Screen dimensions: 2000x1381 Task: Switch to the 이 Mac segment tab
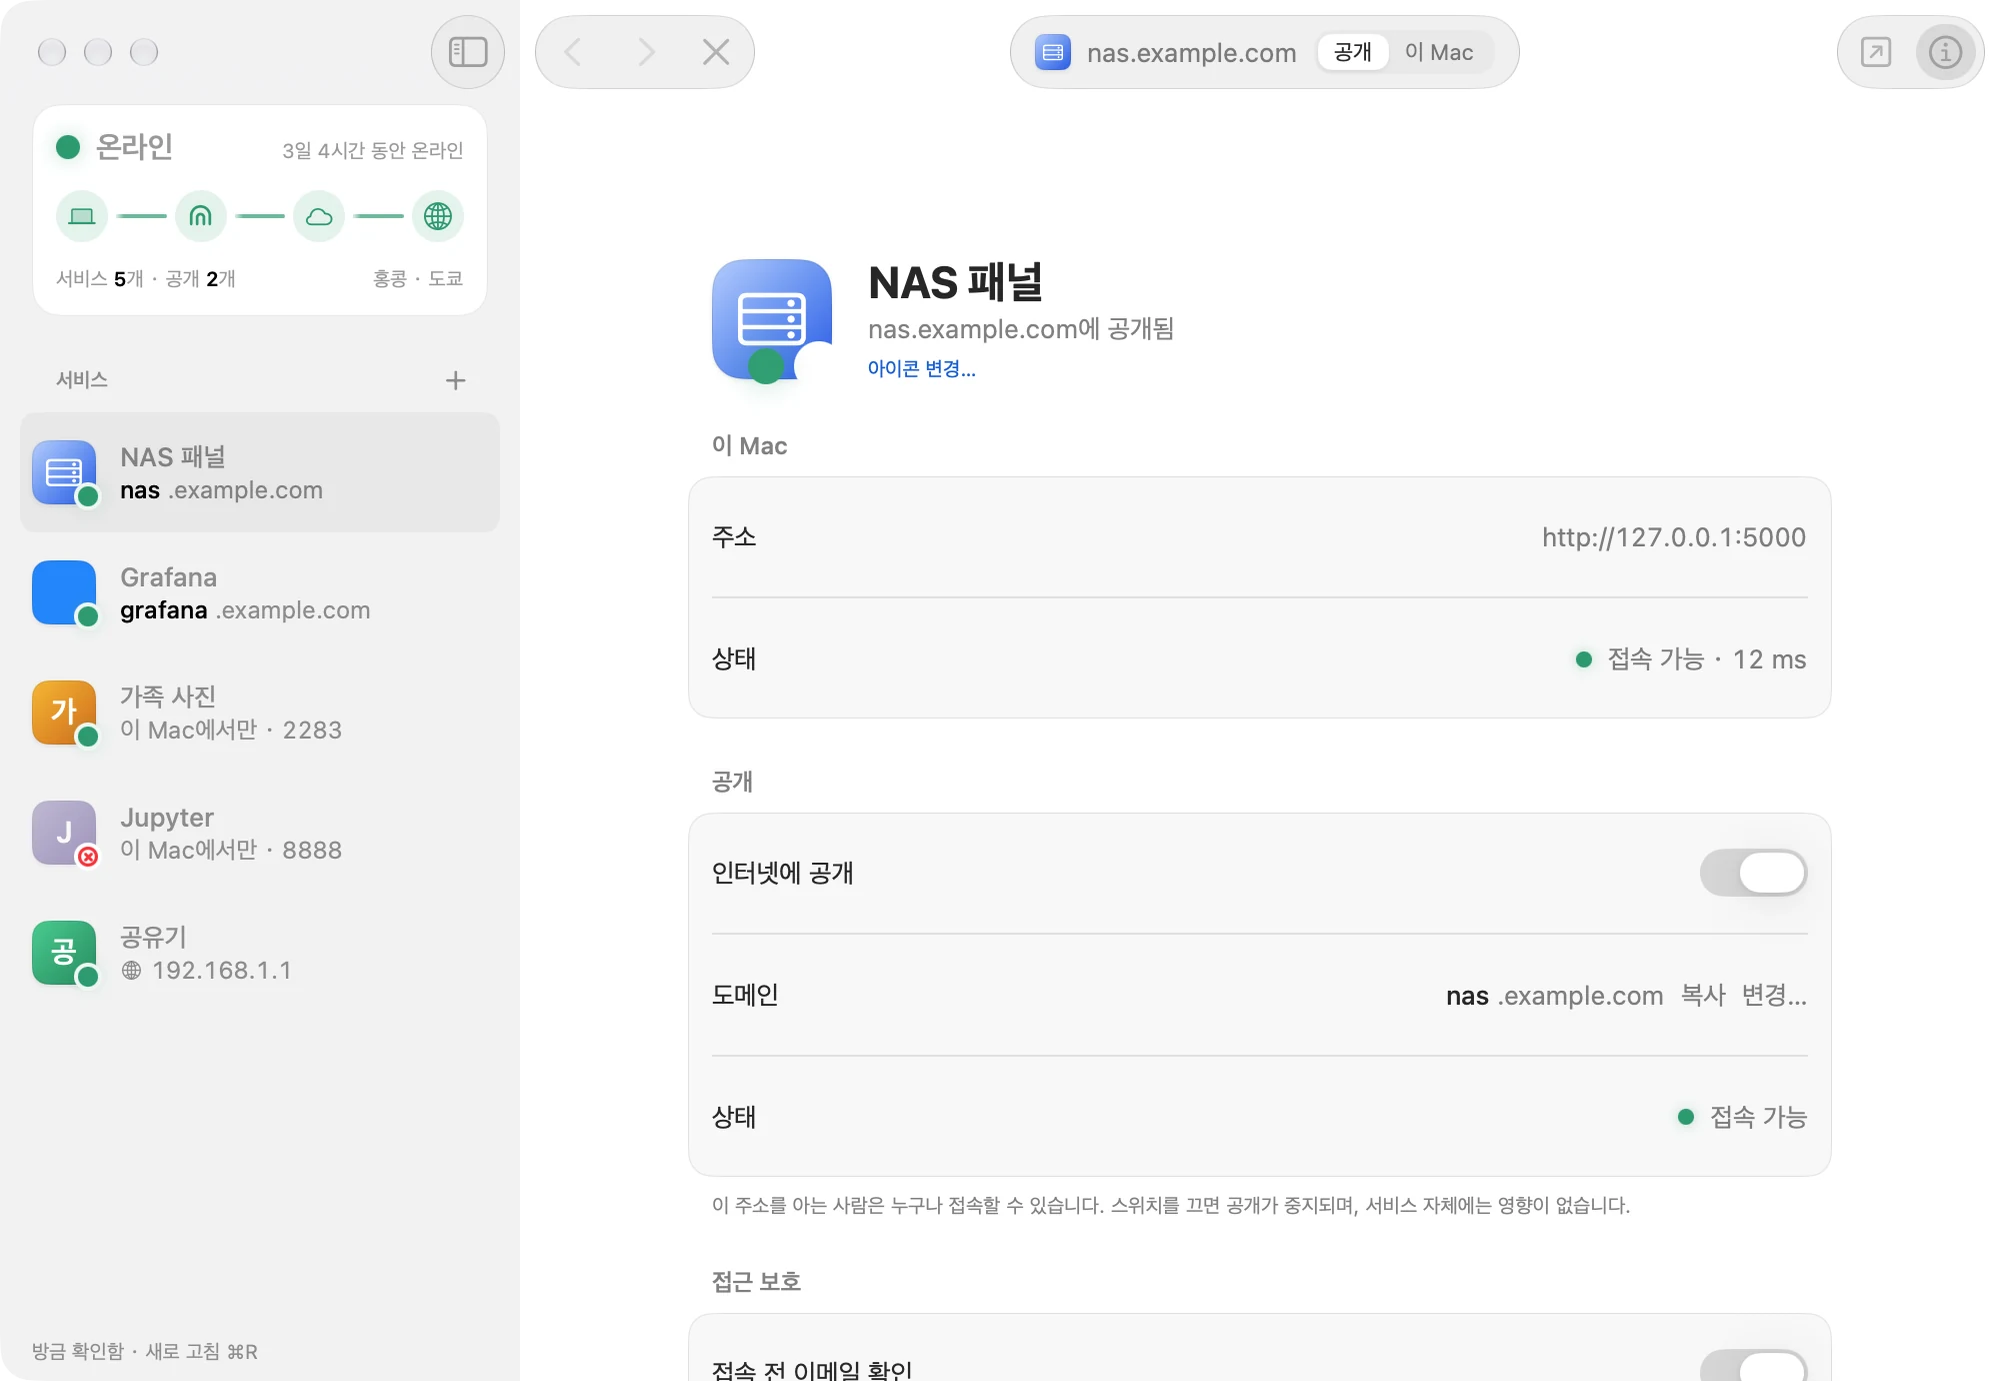pos(1439,52)
